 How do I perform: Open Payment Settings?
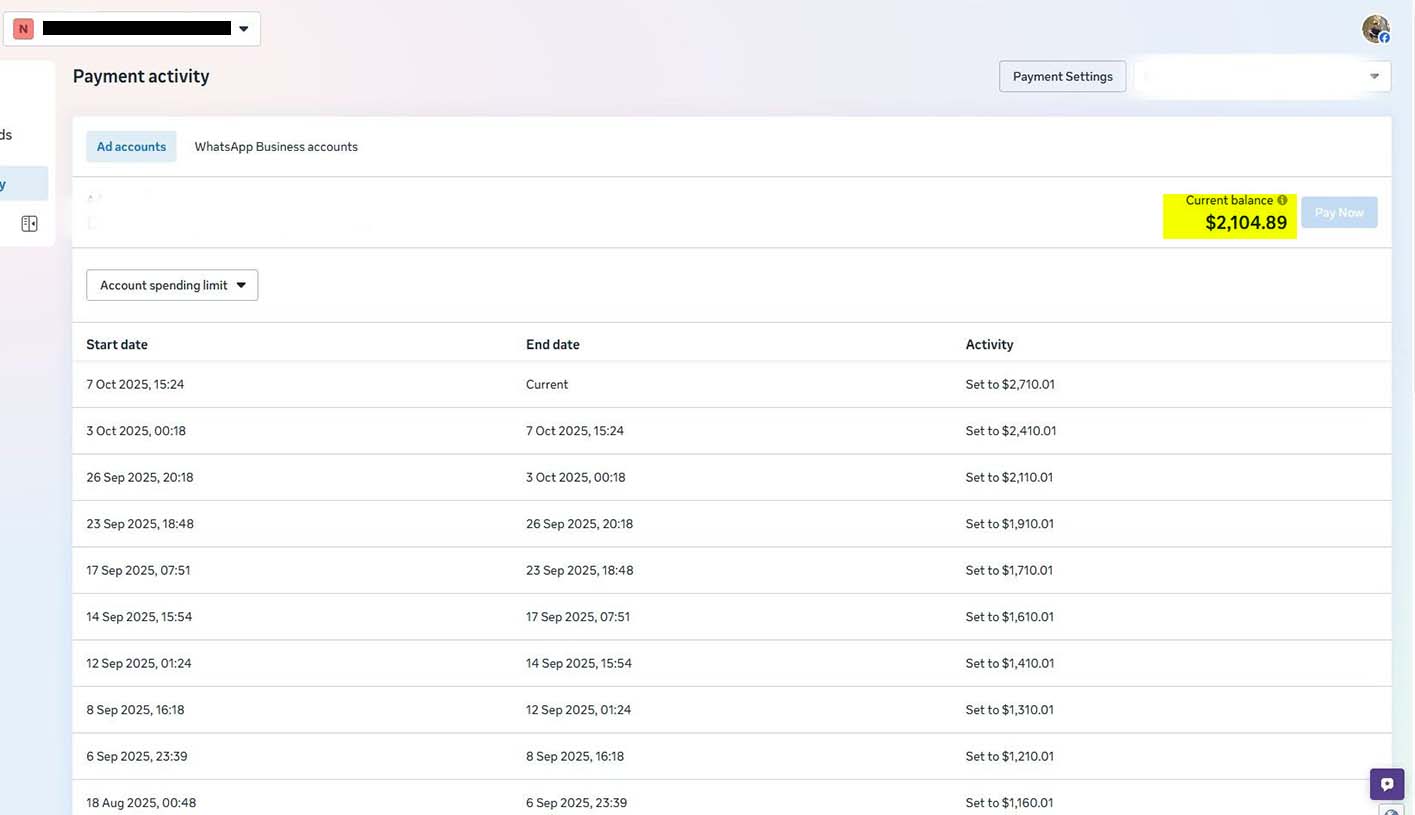[x=1062, y=76]
